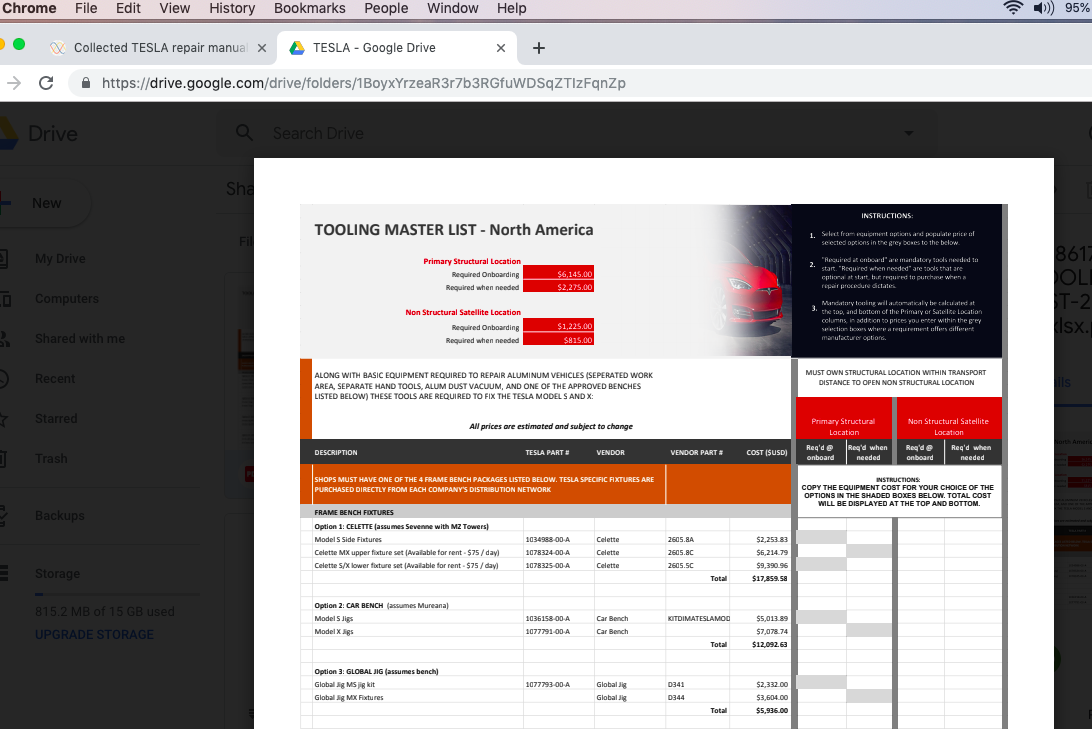
Task: Open the Help menu
Action: pyautogui.click(x=512, y=8)
